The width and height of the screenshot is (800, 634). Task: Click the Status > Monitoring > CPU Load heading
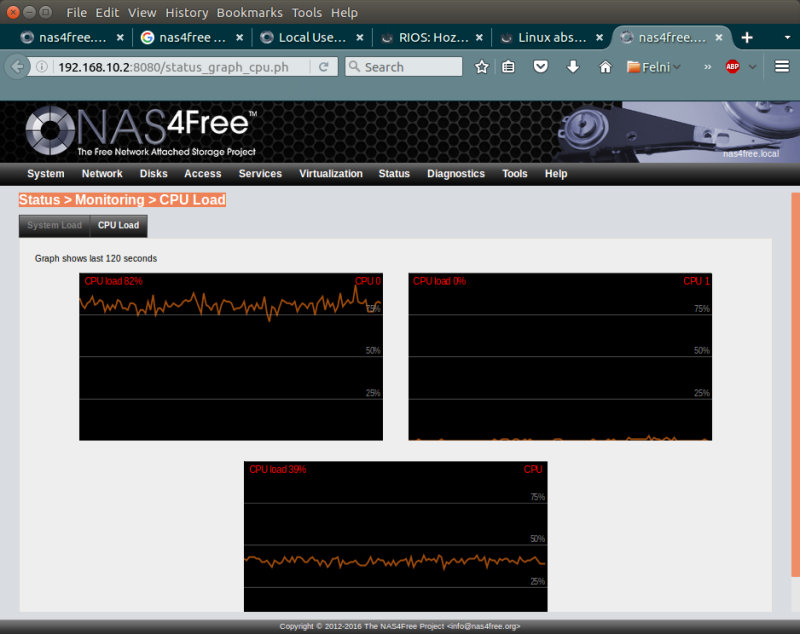coord(122,199)
